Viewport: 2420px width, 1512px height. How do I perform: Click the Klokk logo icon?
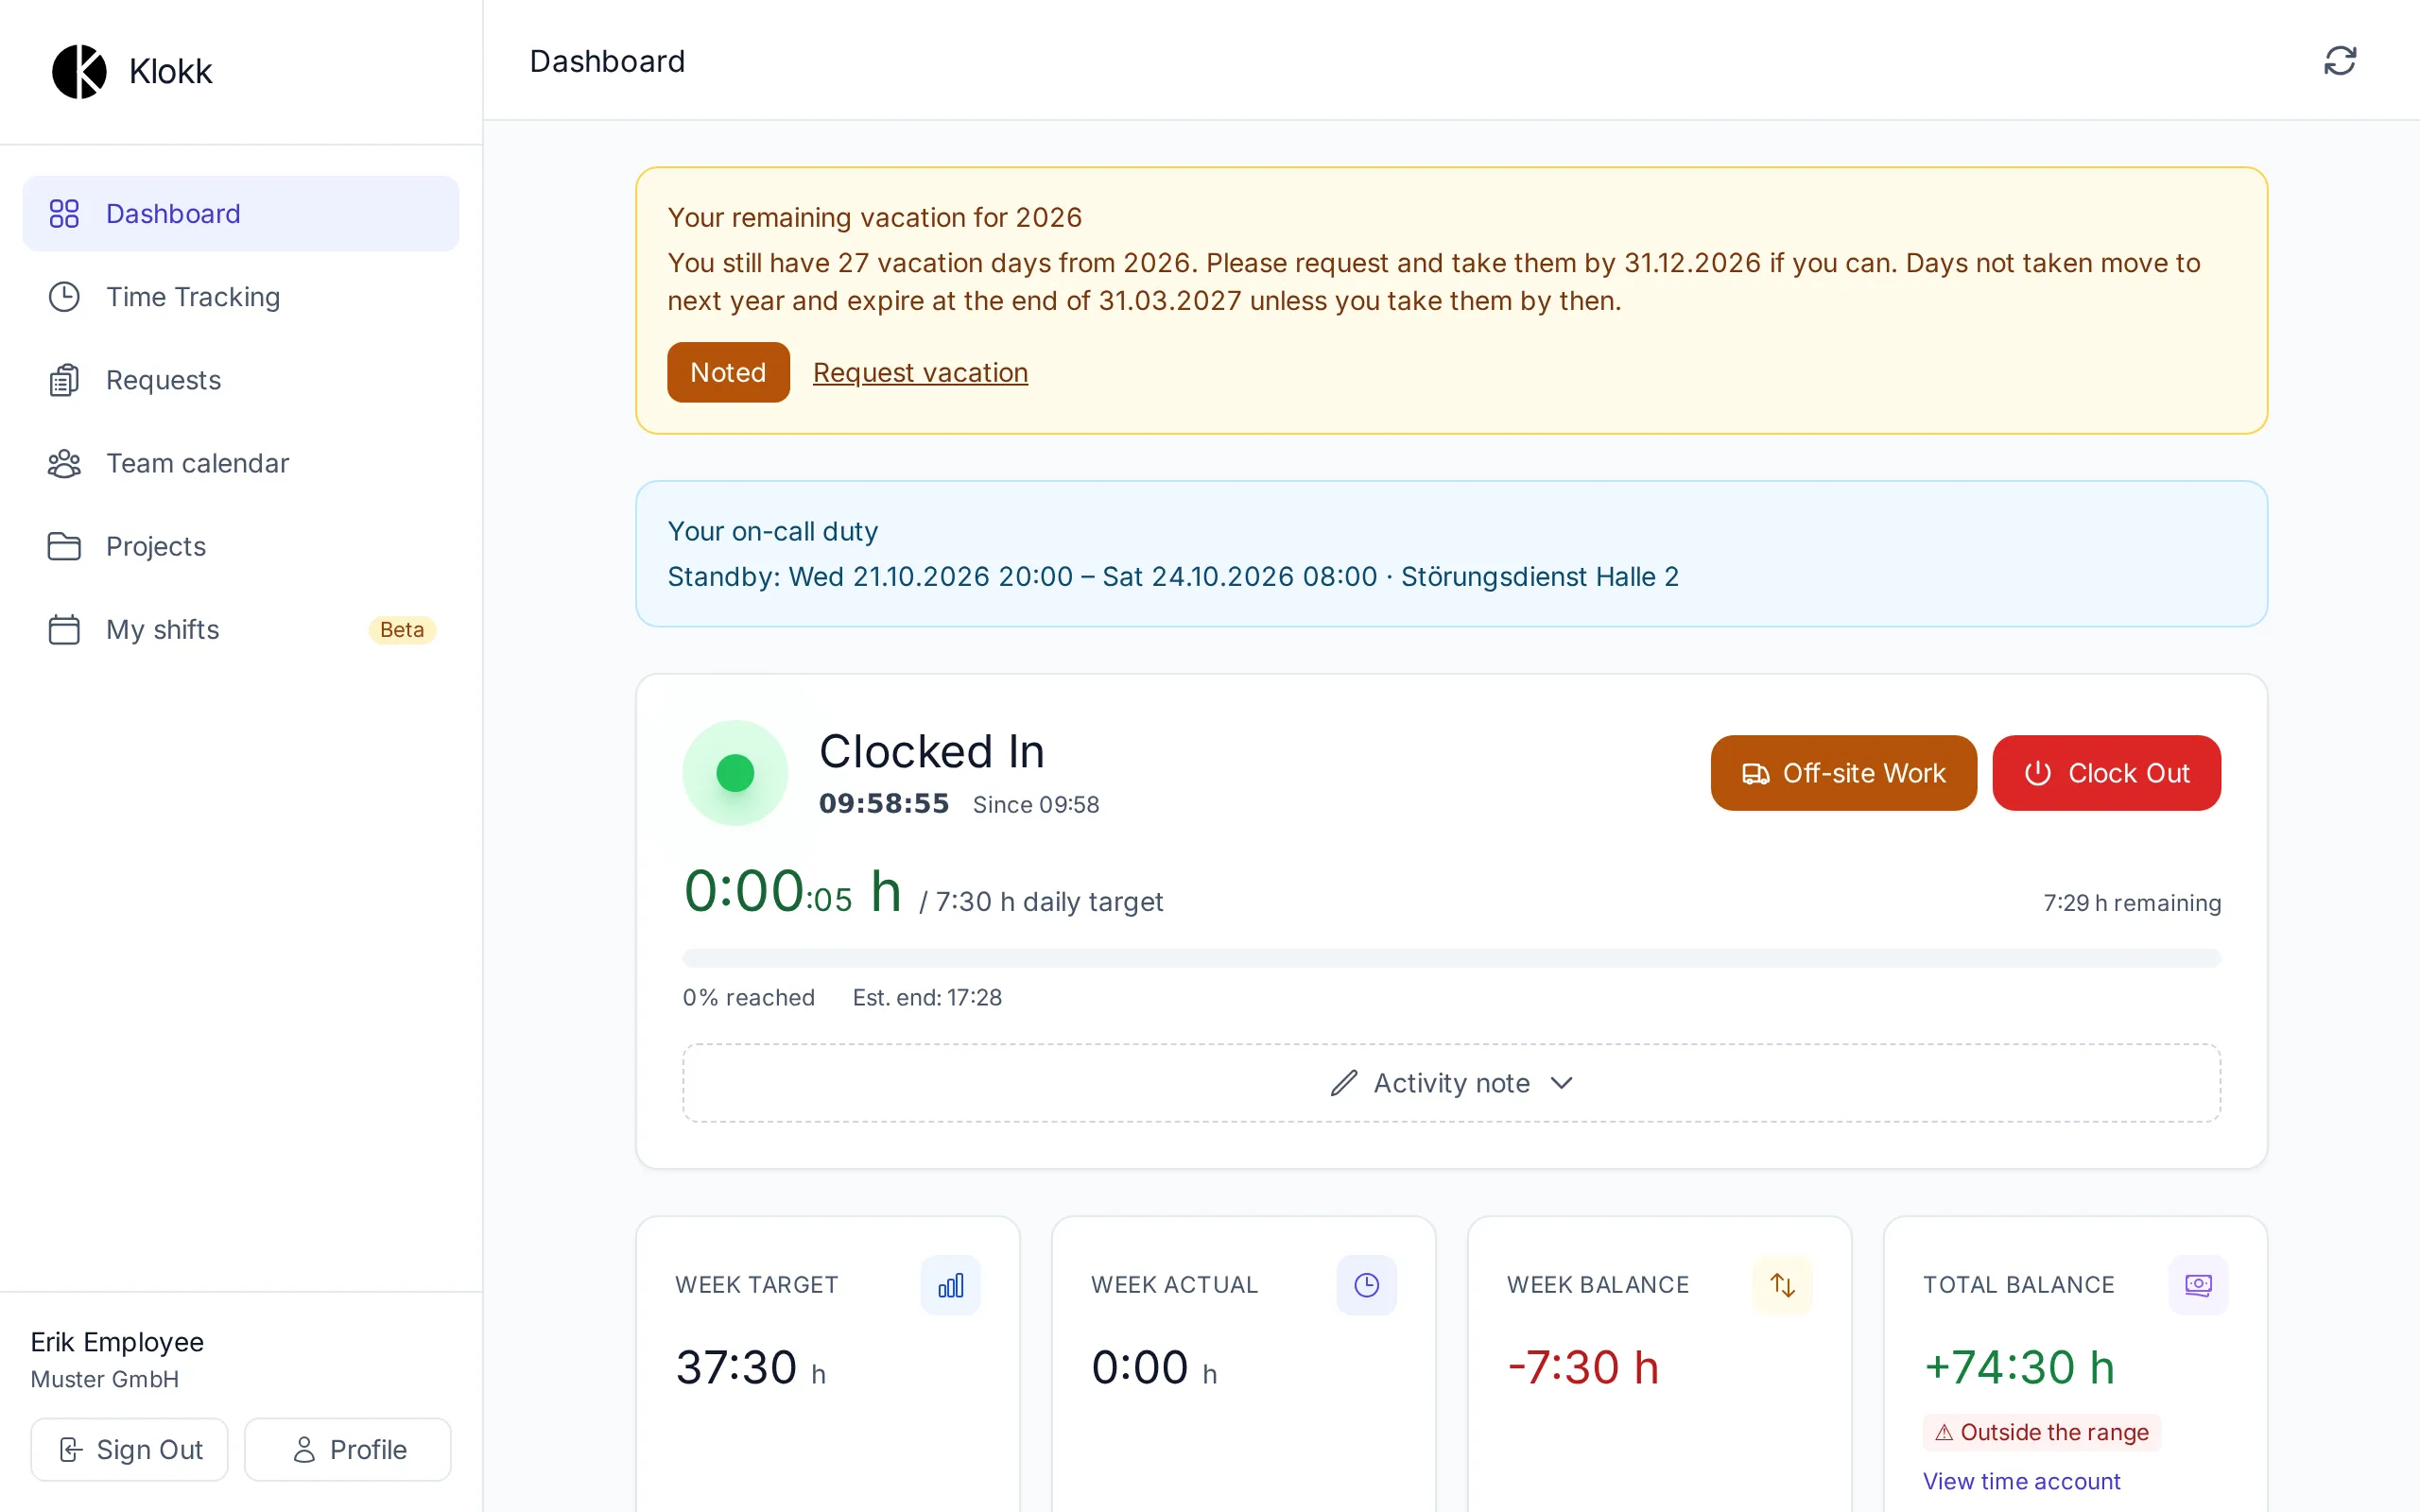coord(79,71)
